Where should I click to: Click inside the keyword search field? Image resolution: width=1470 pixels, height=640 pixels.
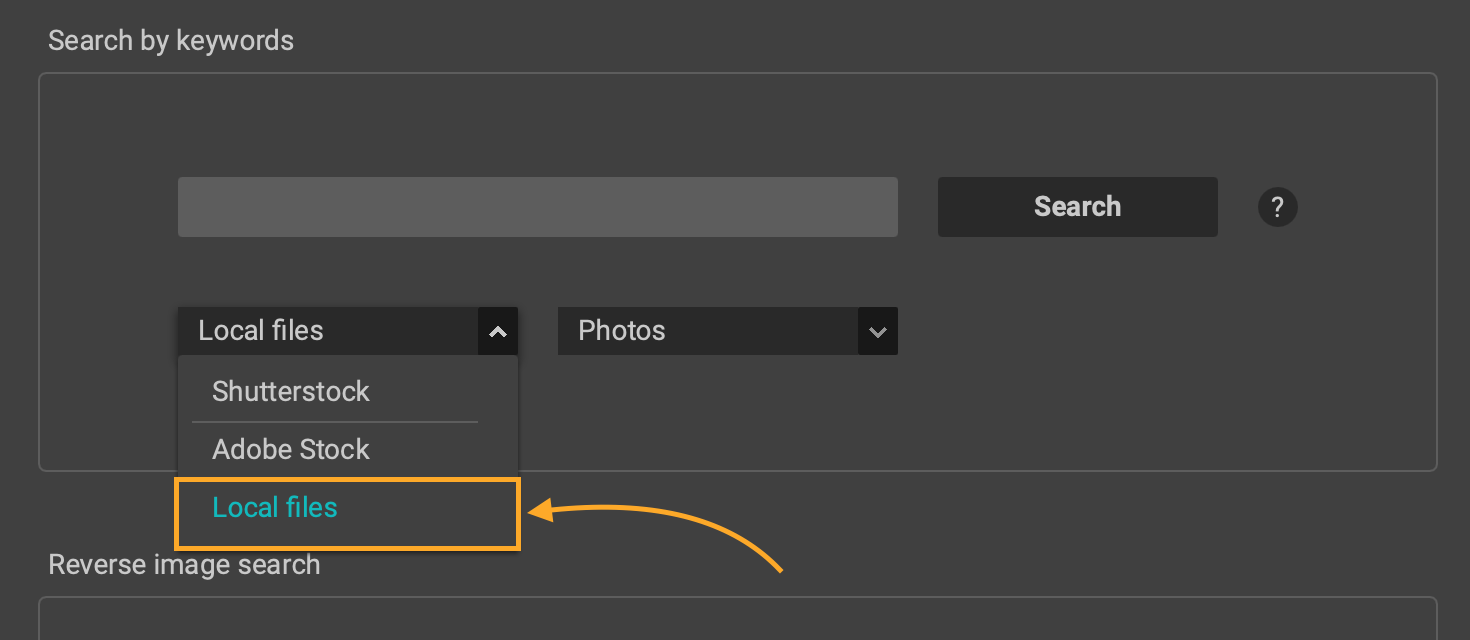[537, 207]
